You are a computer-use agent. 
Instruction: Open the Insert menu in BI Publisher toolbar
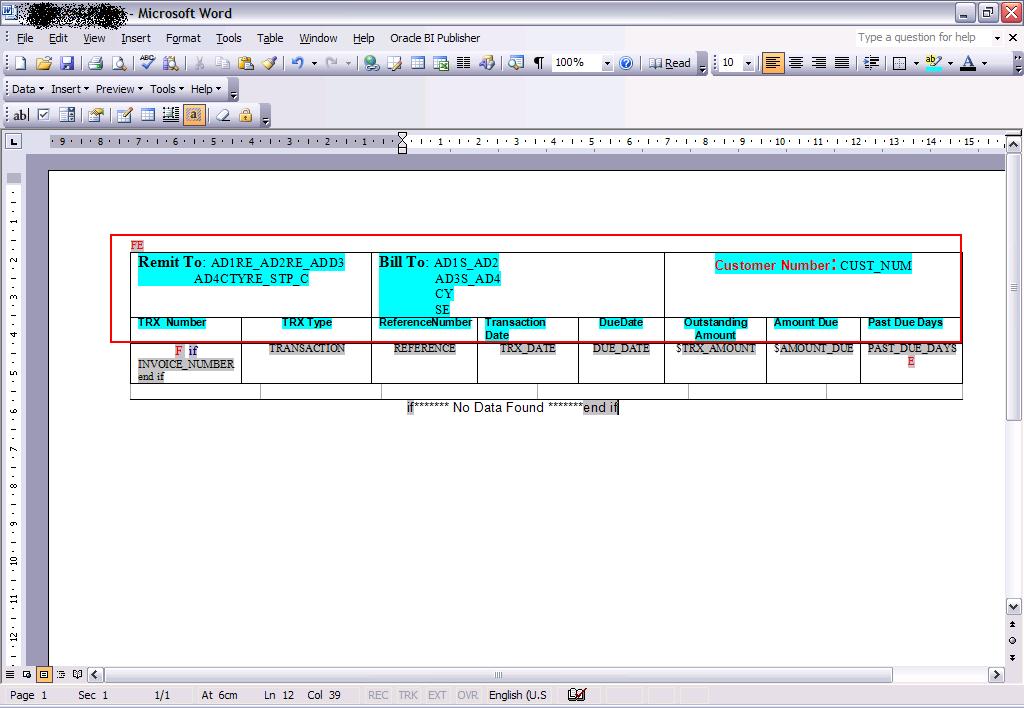(66, 89)
